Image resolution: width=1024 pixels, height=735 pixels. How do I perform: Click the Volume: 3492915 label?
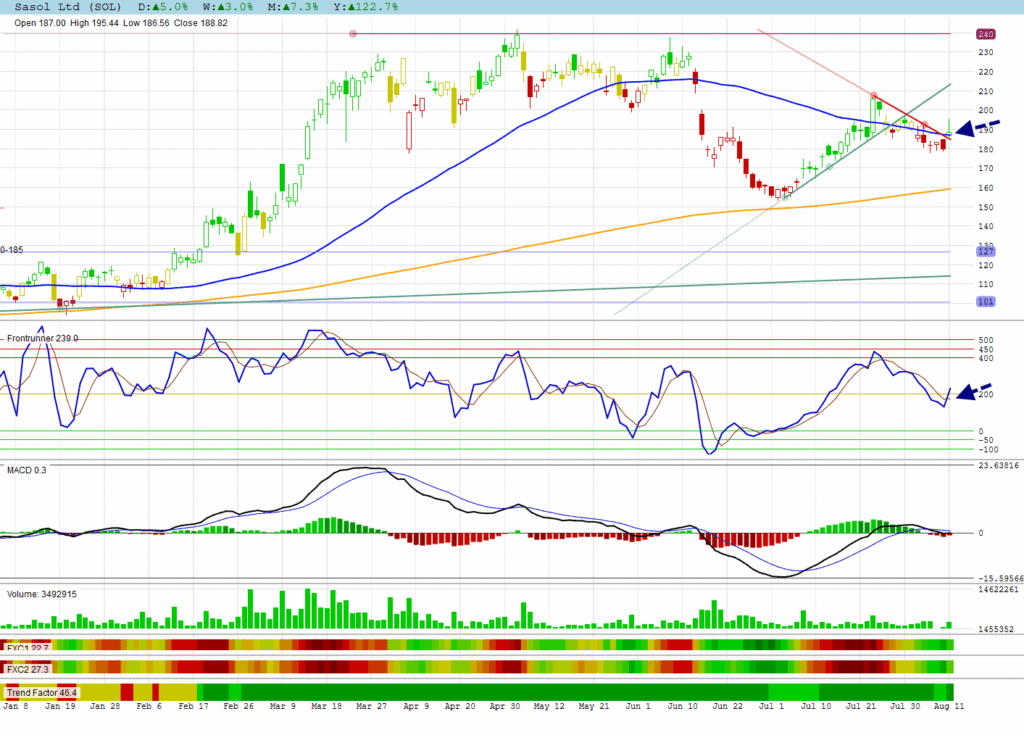(x=42, y=594)
